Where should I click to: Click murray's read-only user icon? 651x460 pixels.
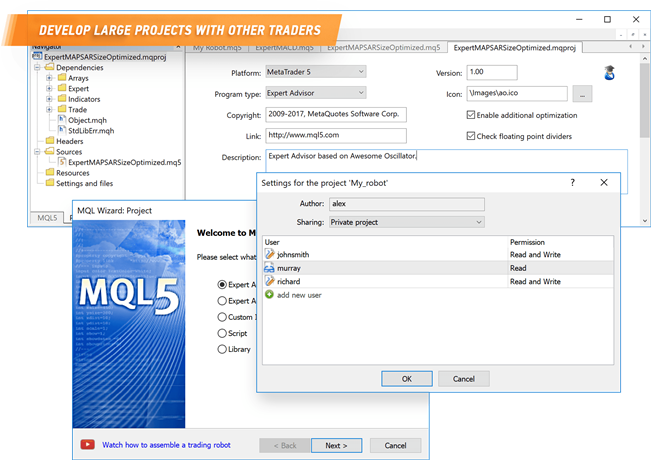(269, 268)
